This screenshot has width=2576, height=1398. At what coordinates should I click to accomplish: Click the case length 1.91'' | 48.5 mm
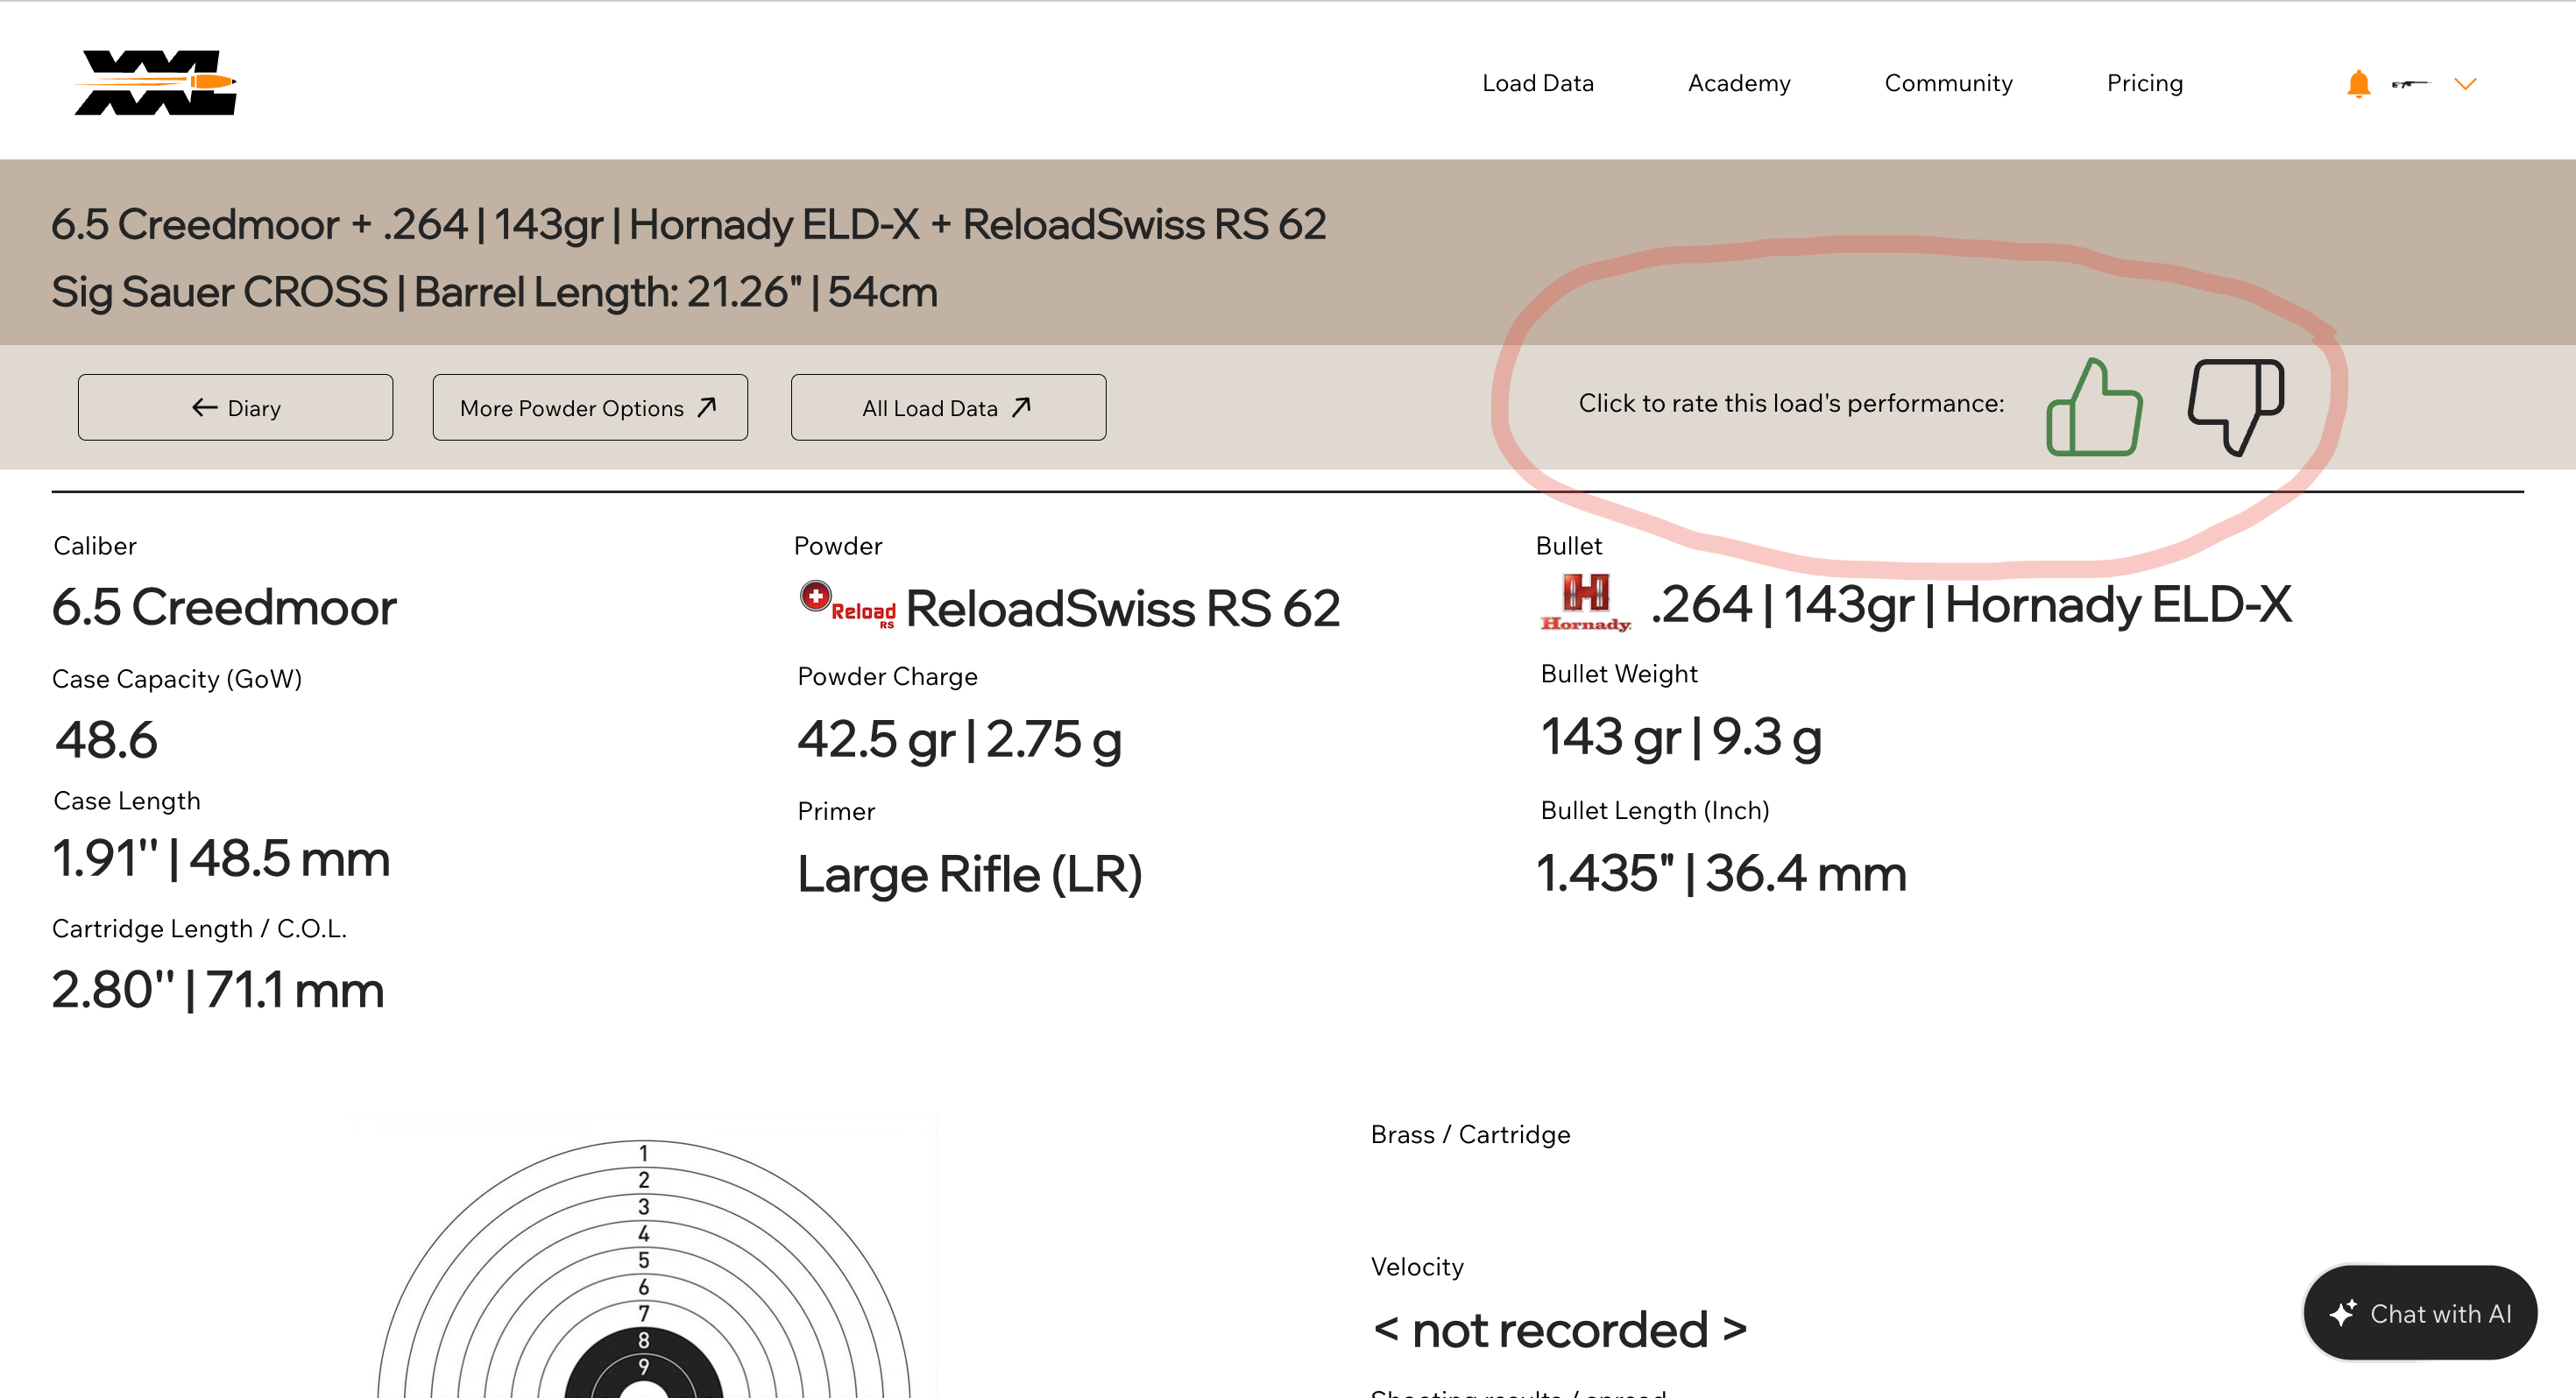[221, 858]
